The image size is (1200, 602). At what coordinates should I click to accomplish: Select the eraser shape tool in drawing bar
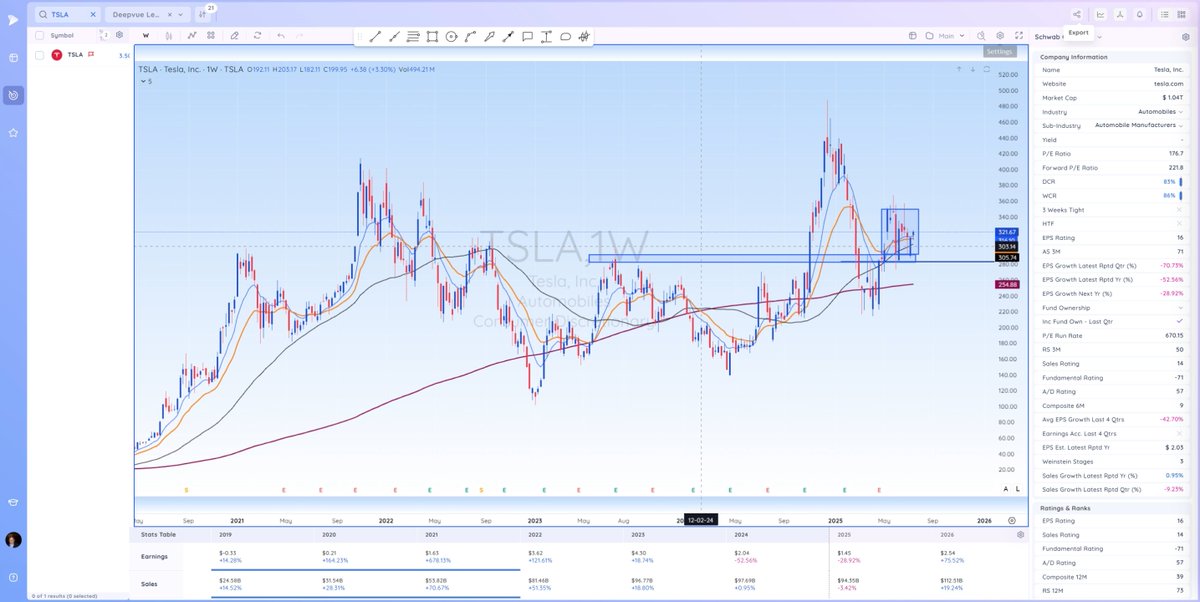(565, 37)
